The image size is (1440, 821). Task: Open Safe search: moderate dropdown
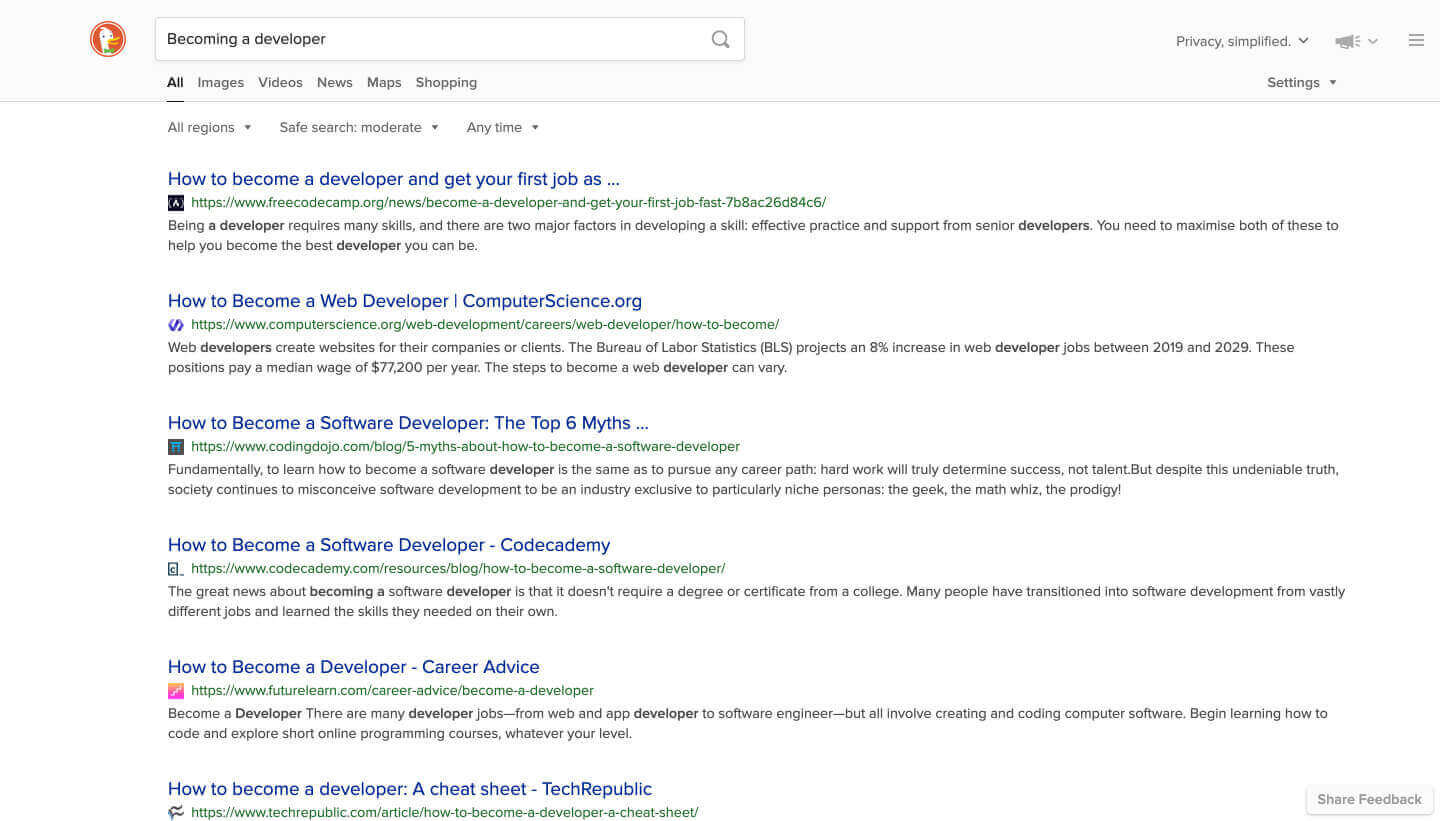click(x=359, y=127)
